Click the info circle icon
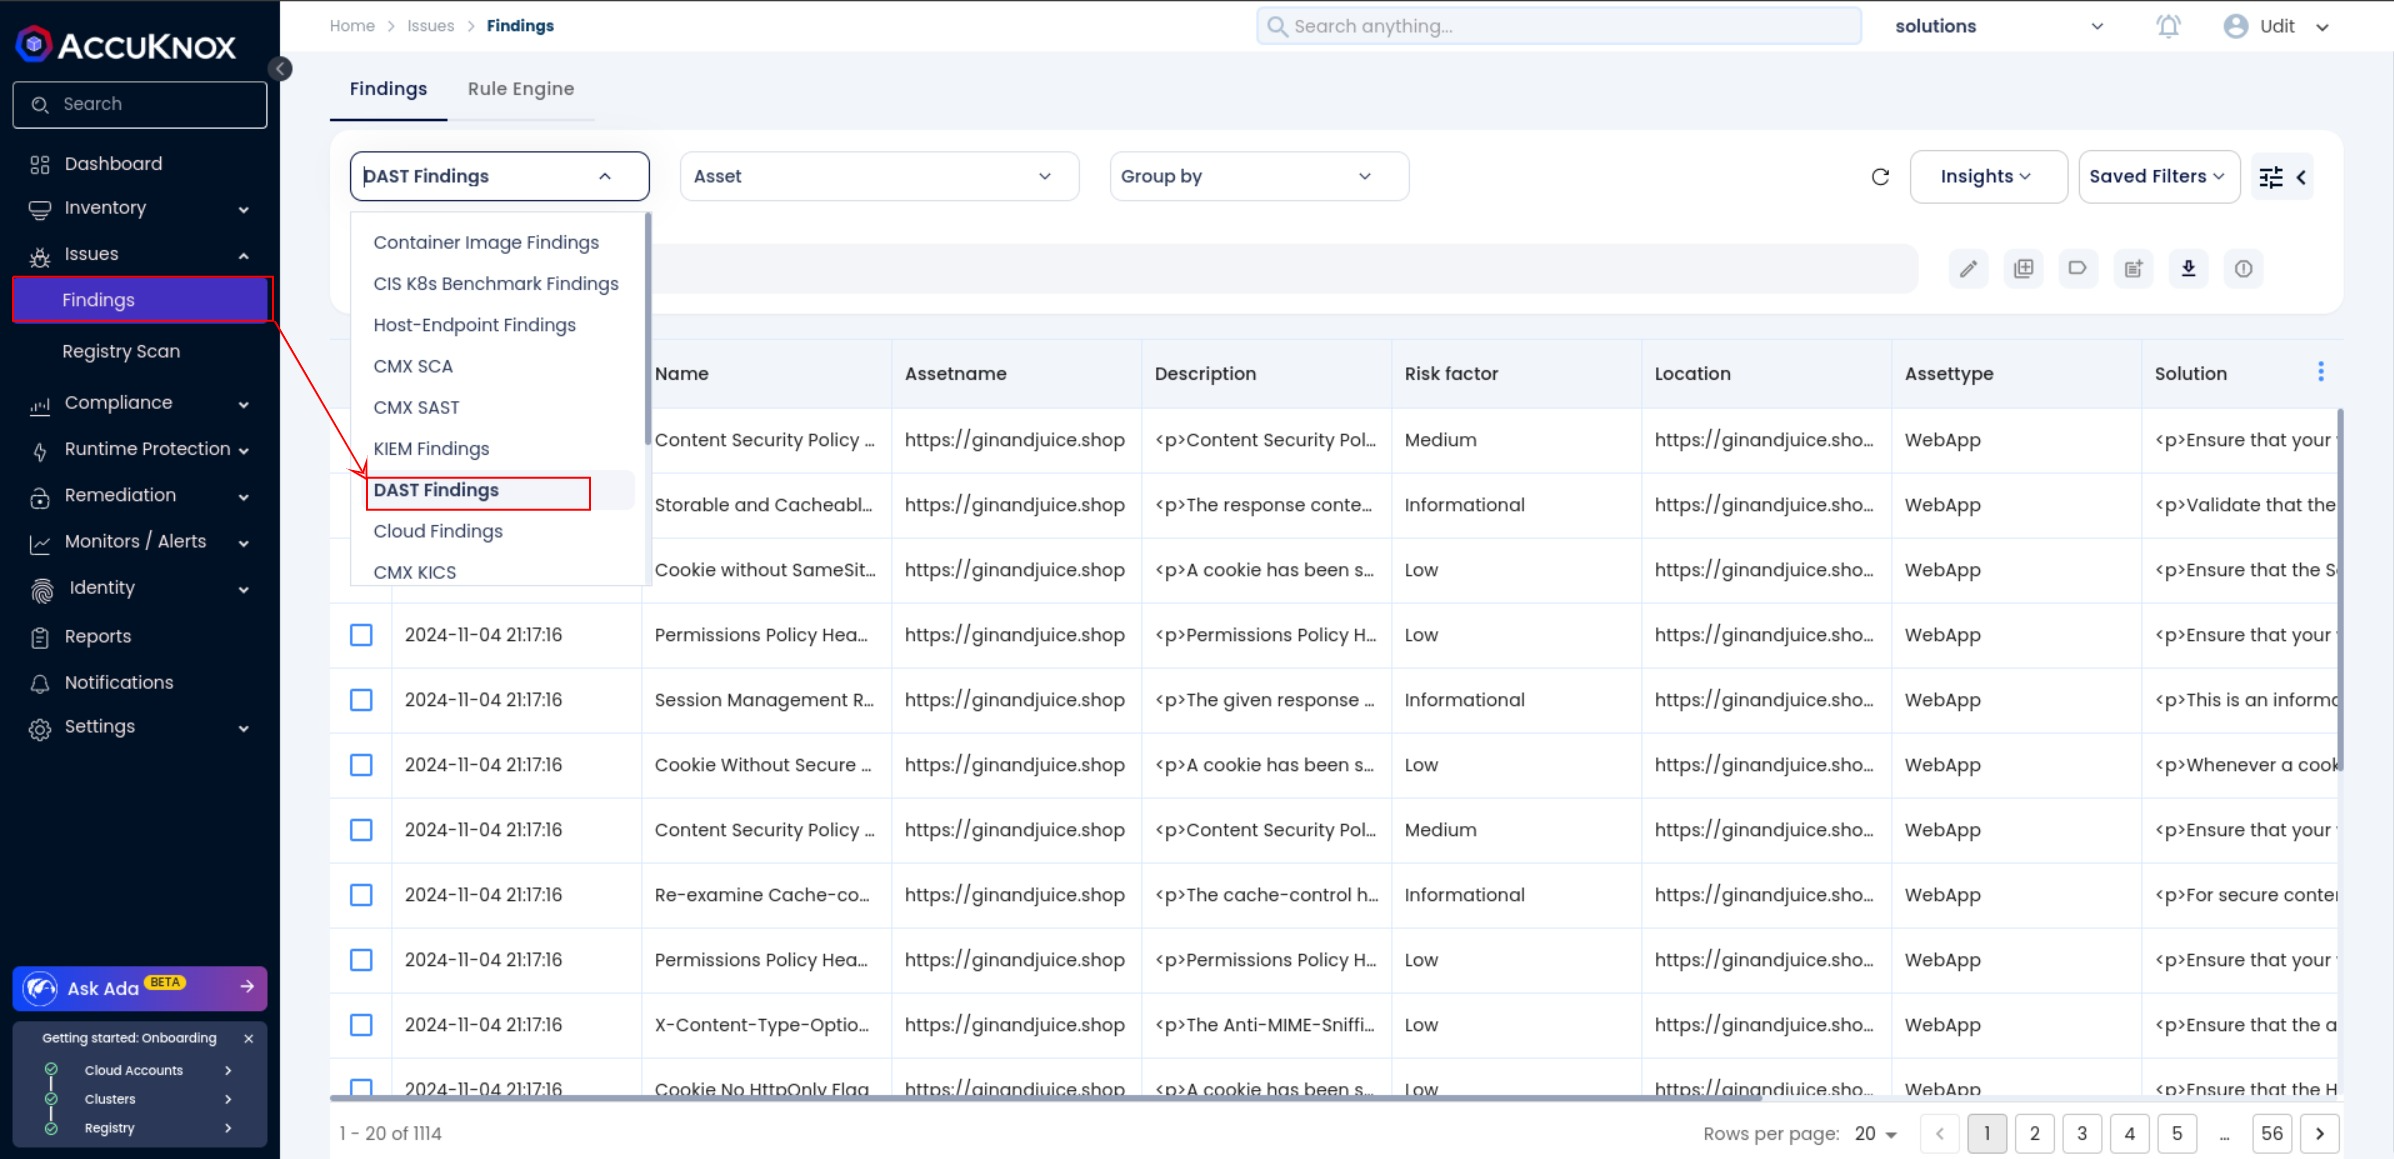Image resolution: width=2394 pixels, height=1159 pixels. coord(2243,268)
